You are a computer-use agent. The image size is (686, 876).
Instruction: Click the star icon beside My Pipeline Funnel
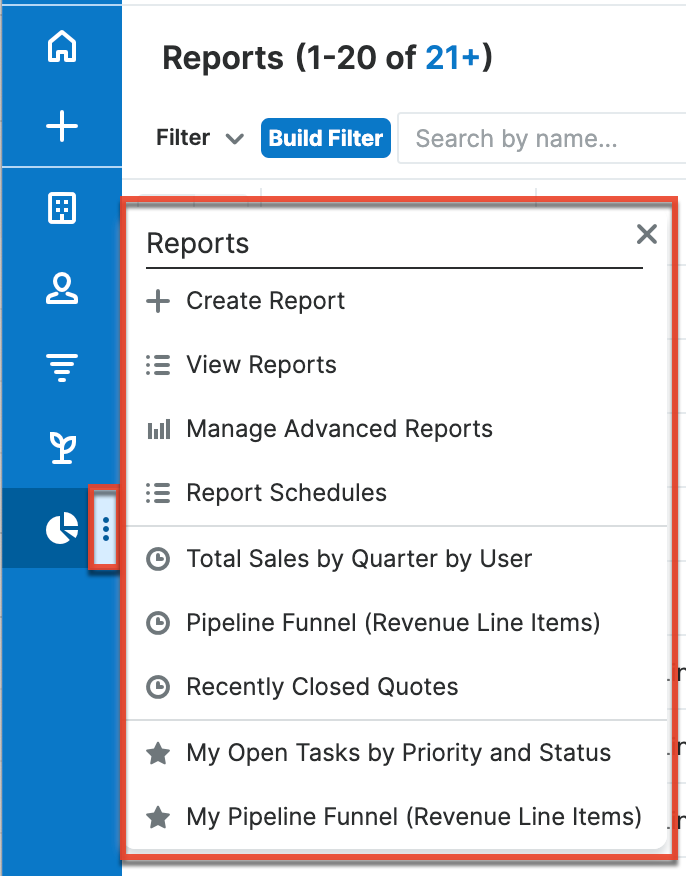(x=158, y=817)
